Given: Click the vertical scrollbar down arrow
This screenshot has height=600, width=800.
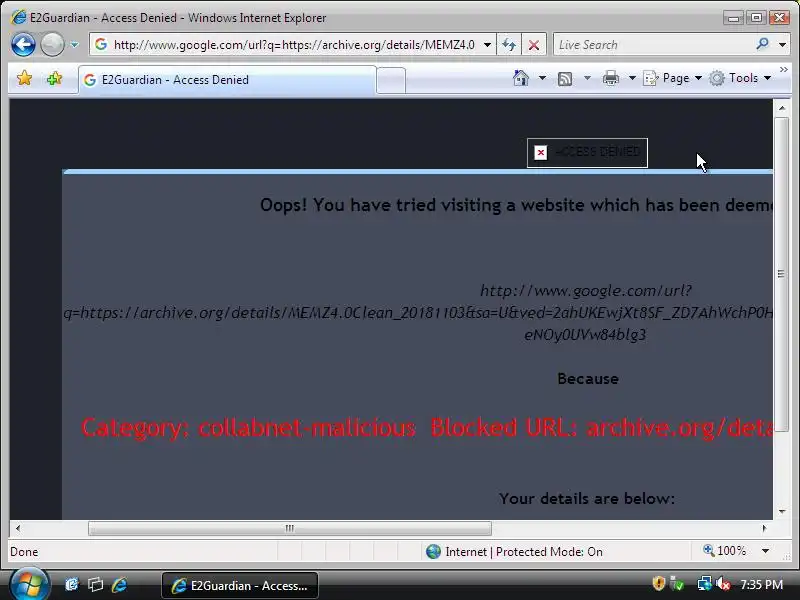Looking at the screenshot, I should pos(782,511).
